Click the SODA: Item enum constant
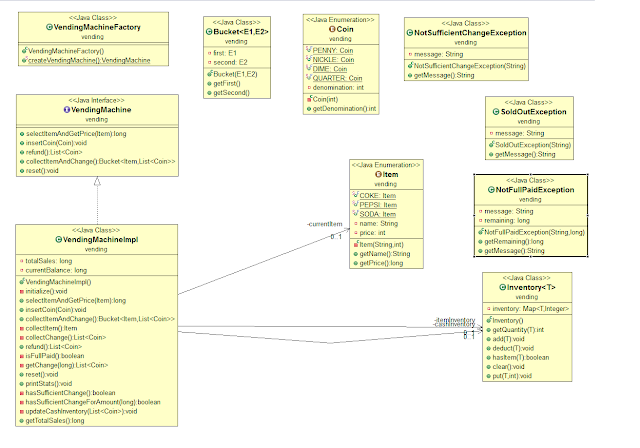Screen dimensions: 640x448 pos(378,215)
